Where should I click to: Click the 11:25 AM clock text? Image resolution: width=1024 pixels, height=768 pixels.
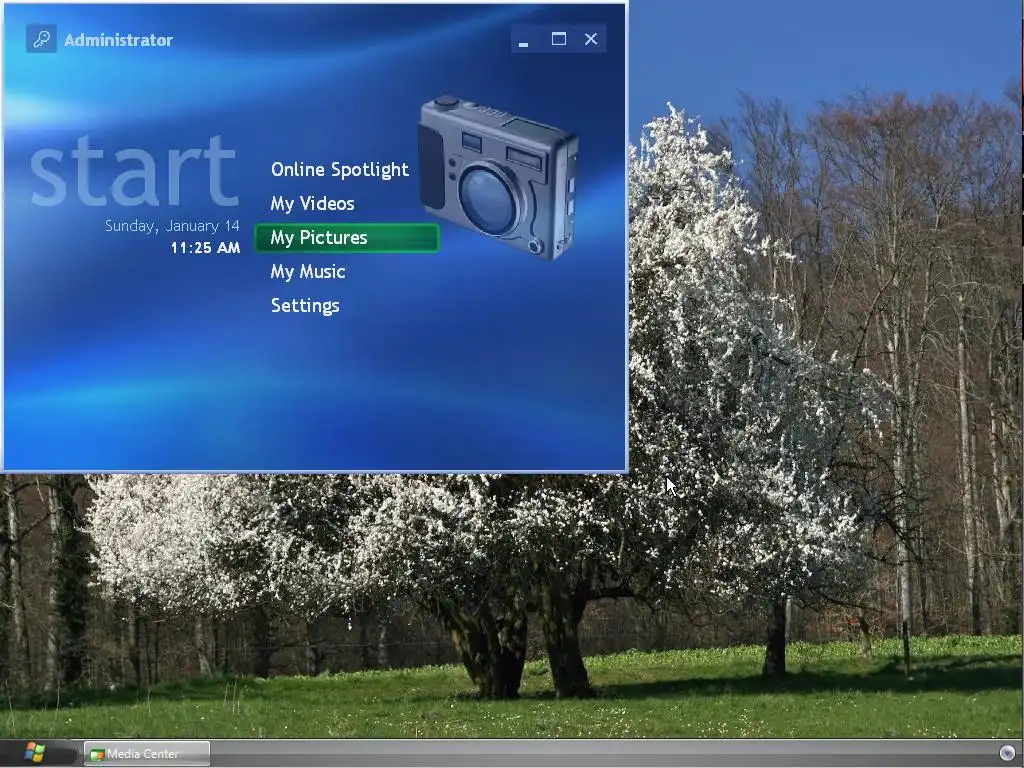point(205,248)
